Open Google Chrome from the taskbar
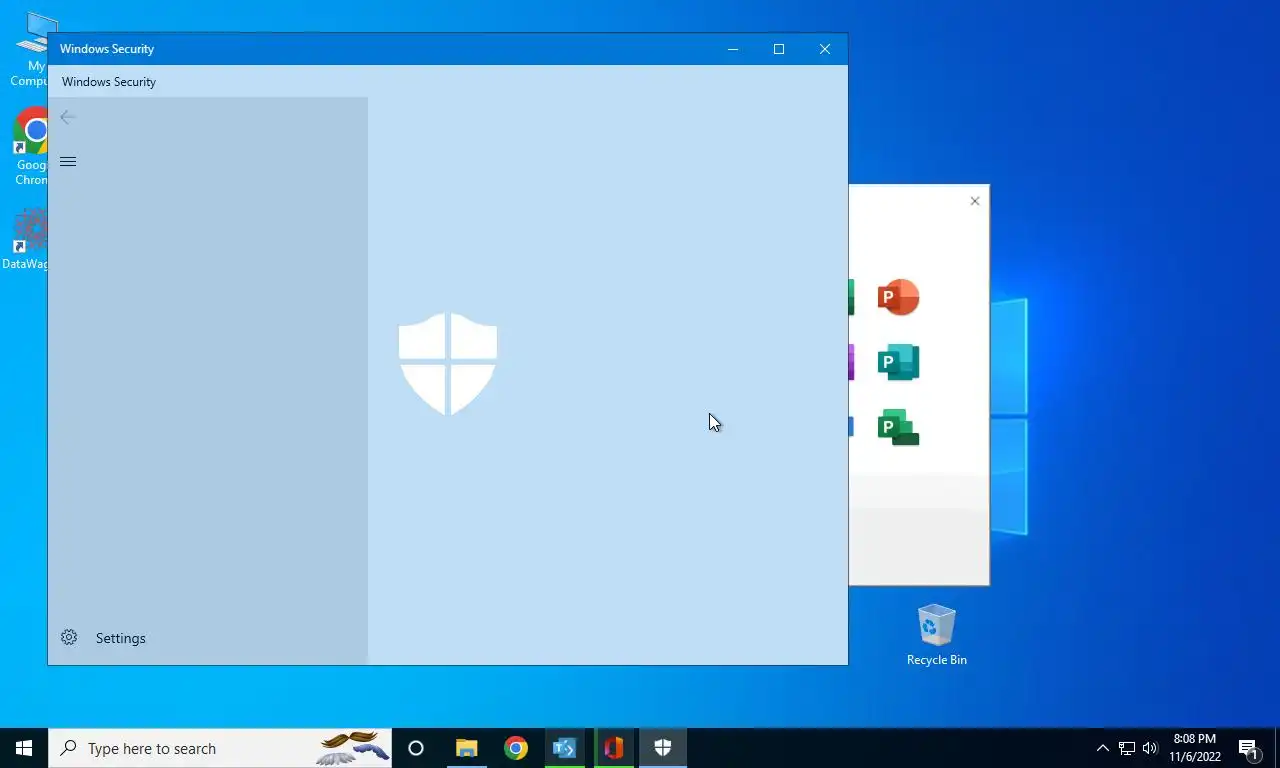The height and width of the screenshot is (768, 1280). (x=515, y=748)
